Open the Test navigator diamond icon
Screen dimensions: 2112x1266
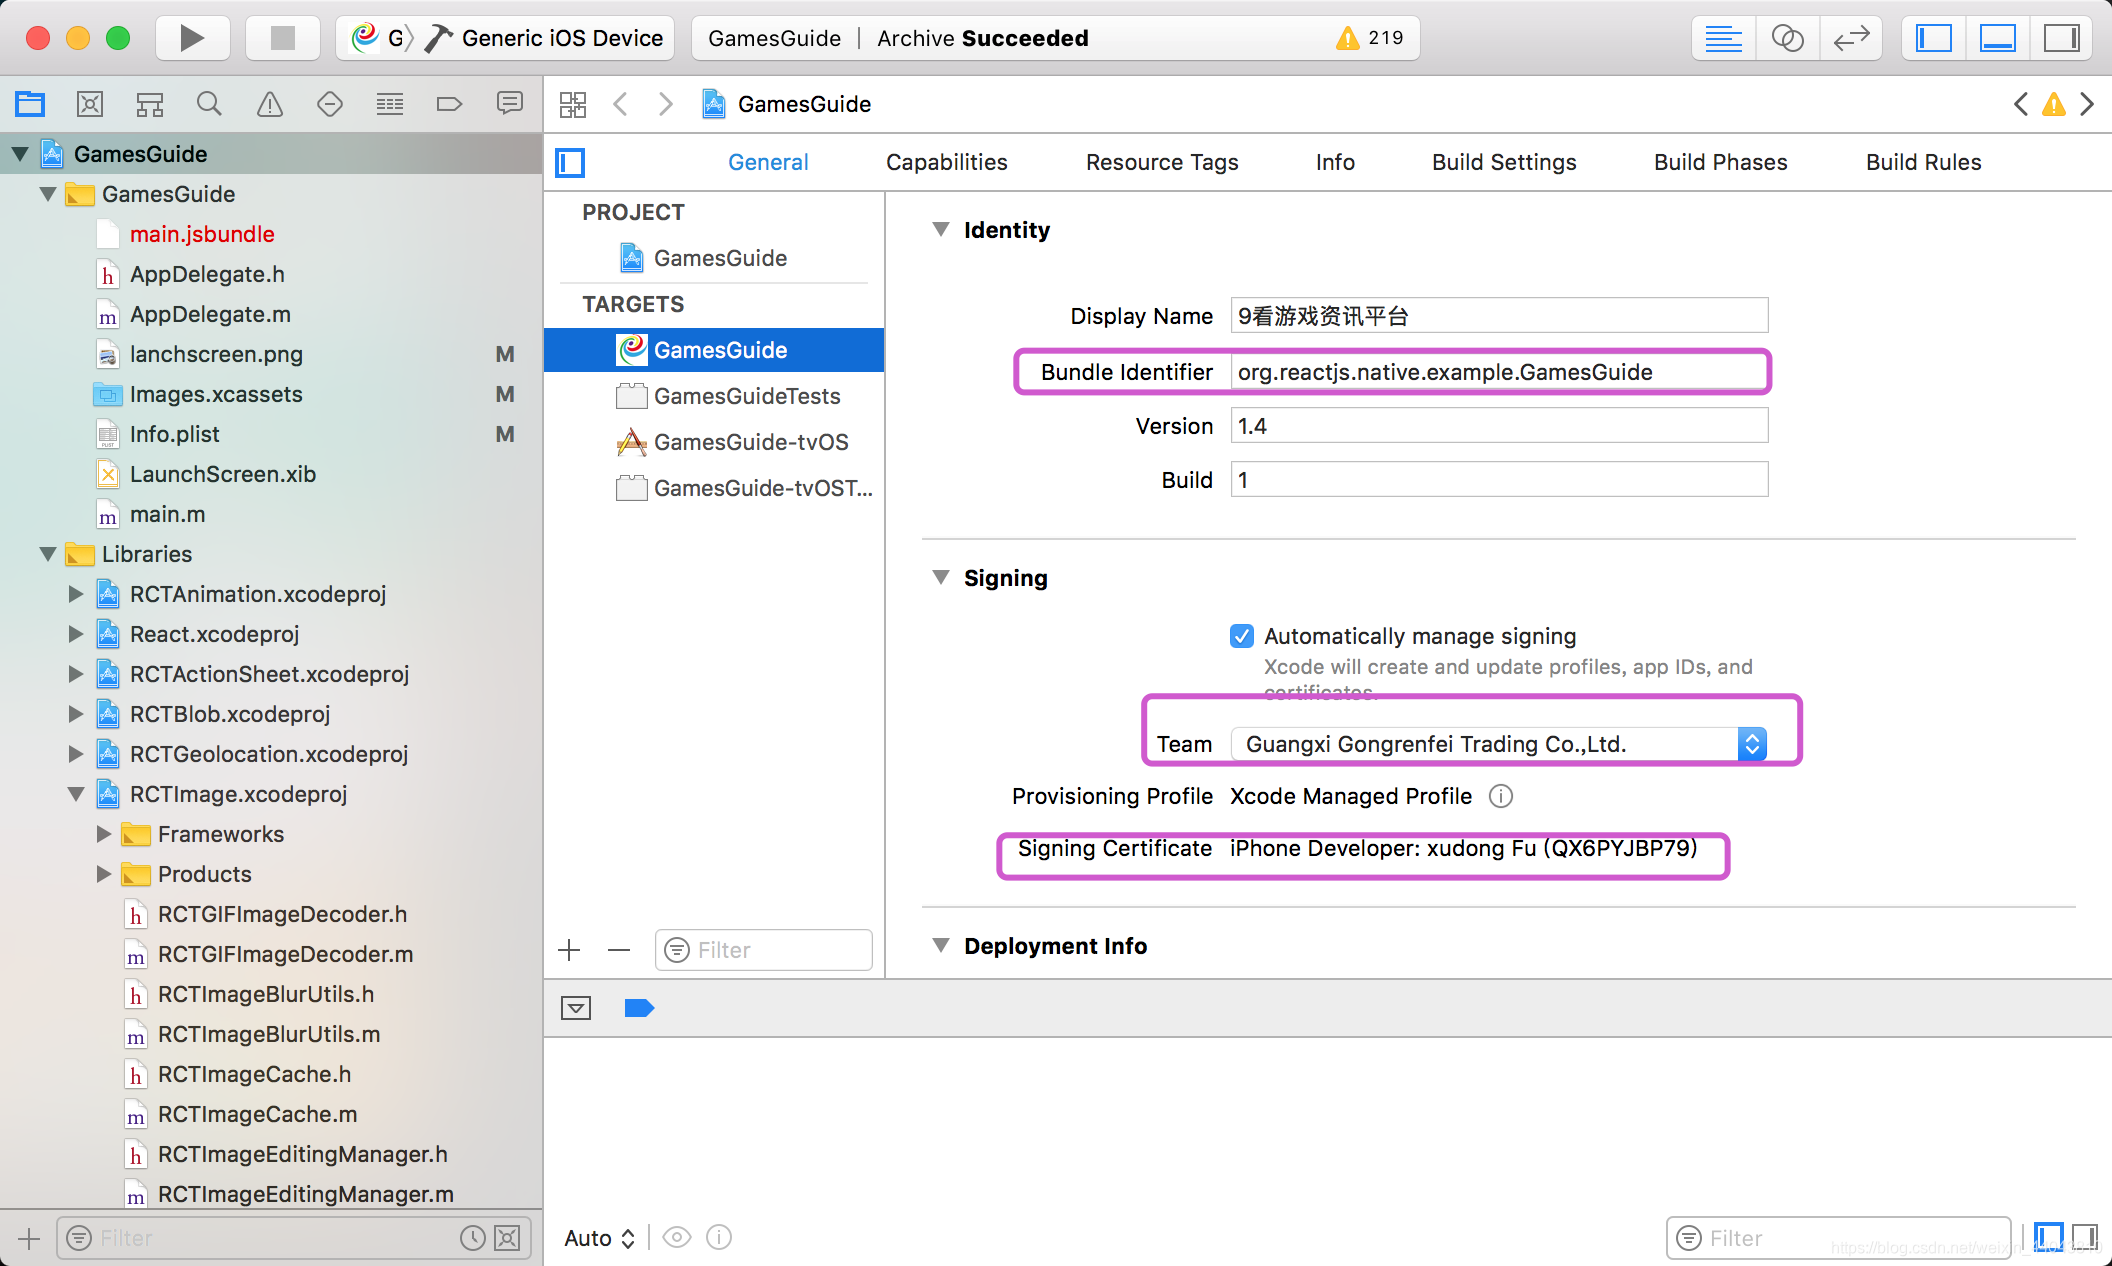coord(330,104)
